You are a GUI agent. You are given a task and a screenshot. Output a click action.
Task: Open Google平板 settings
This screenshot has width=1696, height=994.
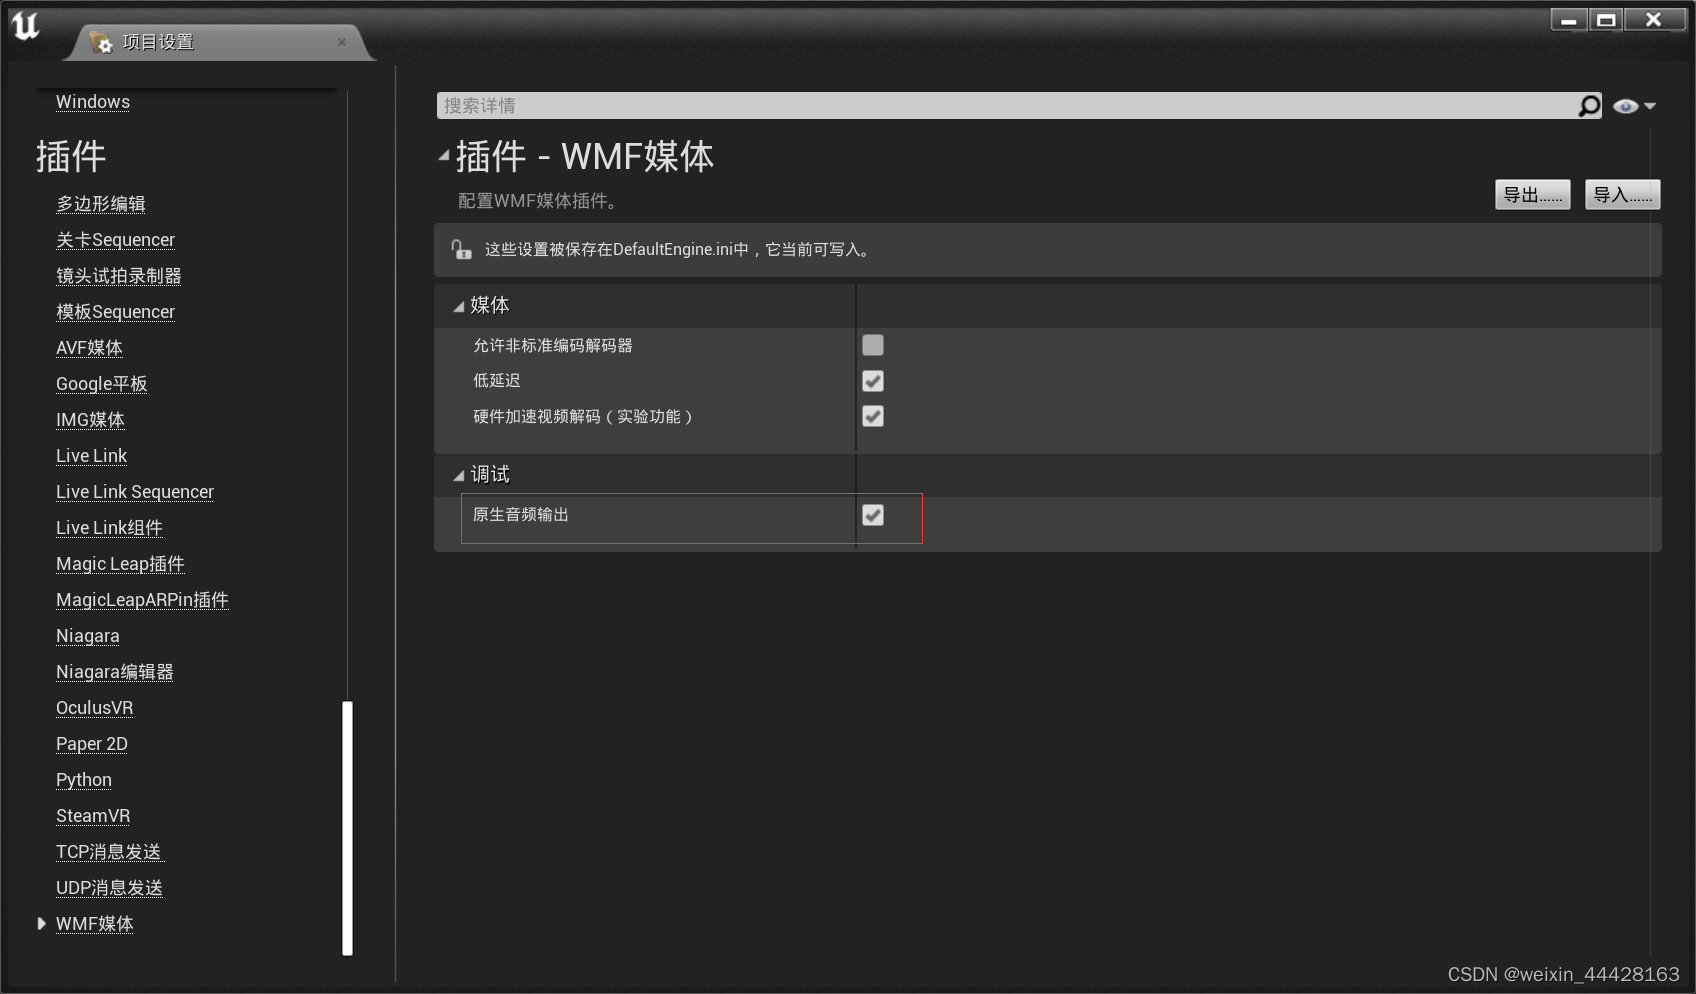click(102, 384)
